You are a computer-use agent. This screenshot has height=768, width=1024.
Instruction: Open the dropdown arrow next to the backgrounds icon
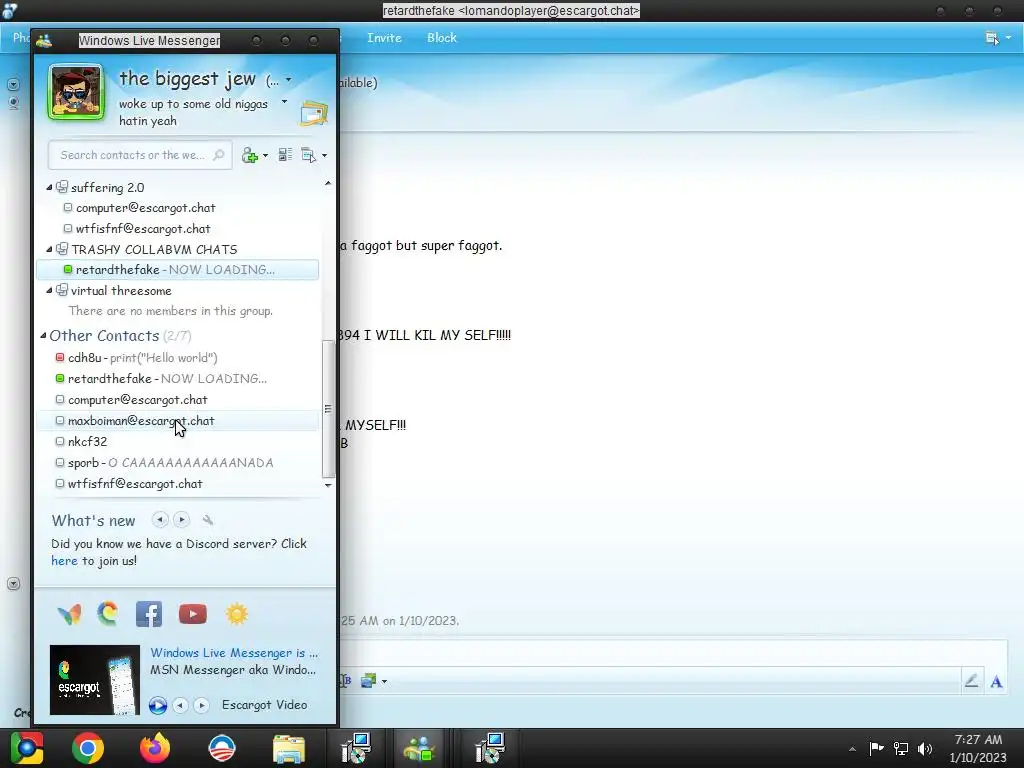[x=385, y=682]
